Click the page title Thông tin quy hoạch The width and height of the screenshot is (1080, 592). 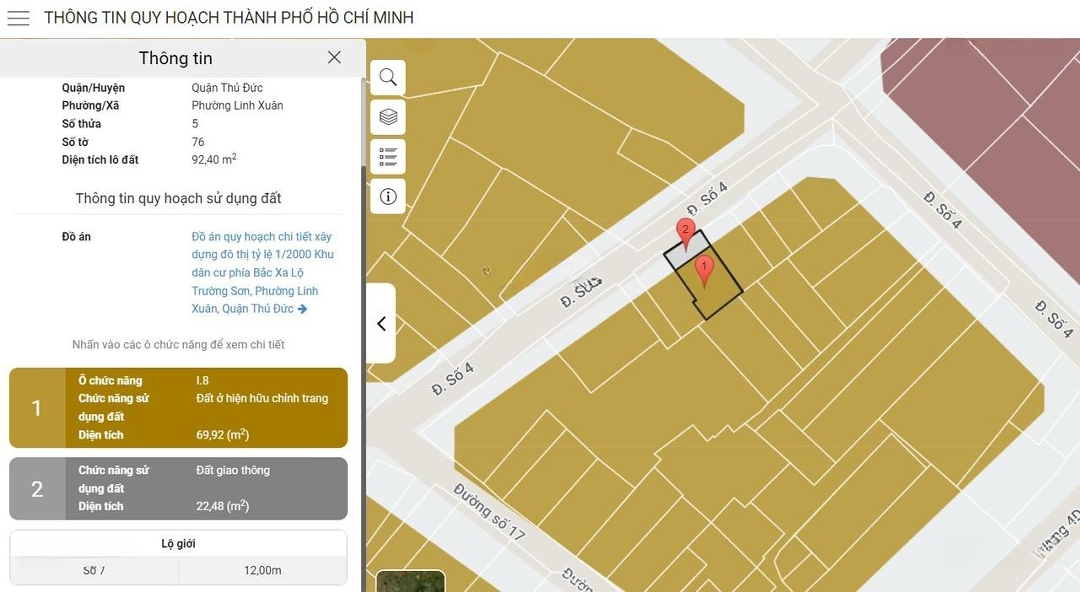coord(229,18)
